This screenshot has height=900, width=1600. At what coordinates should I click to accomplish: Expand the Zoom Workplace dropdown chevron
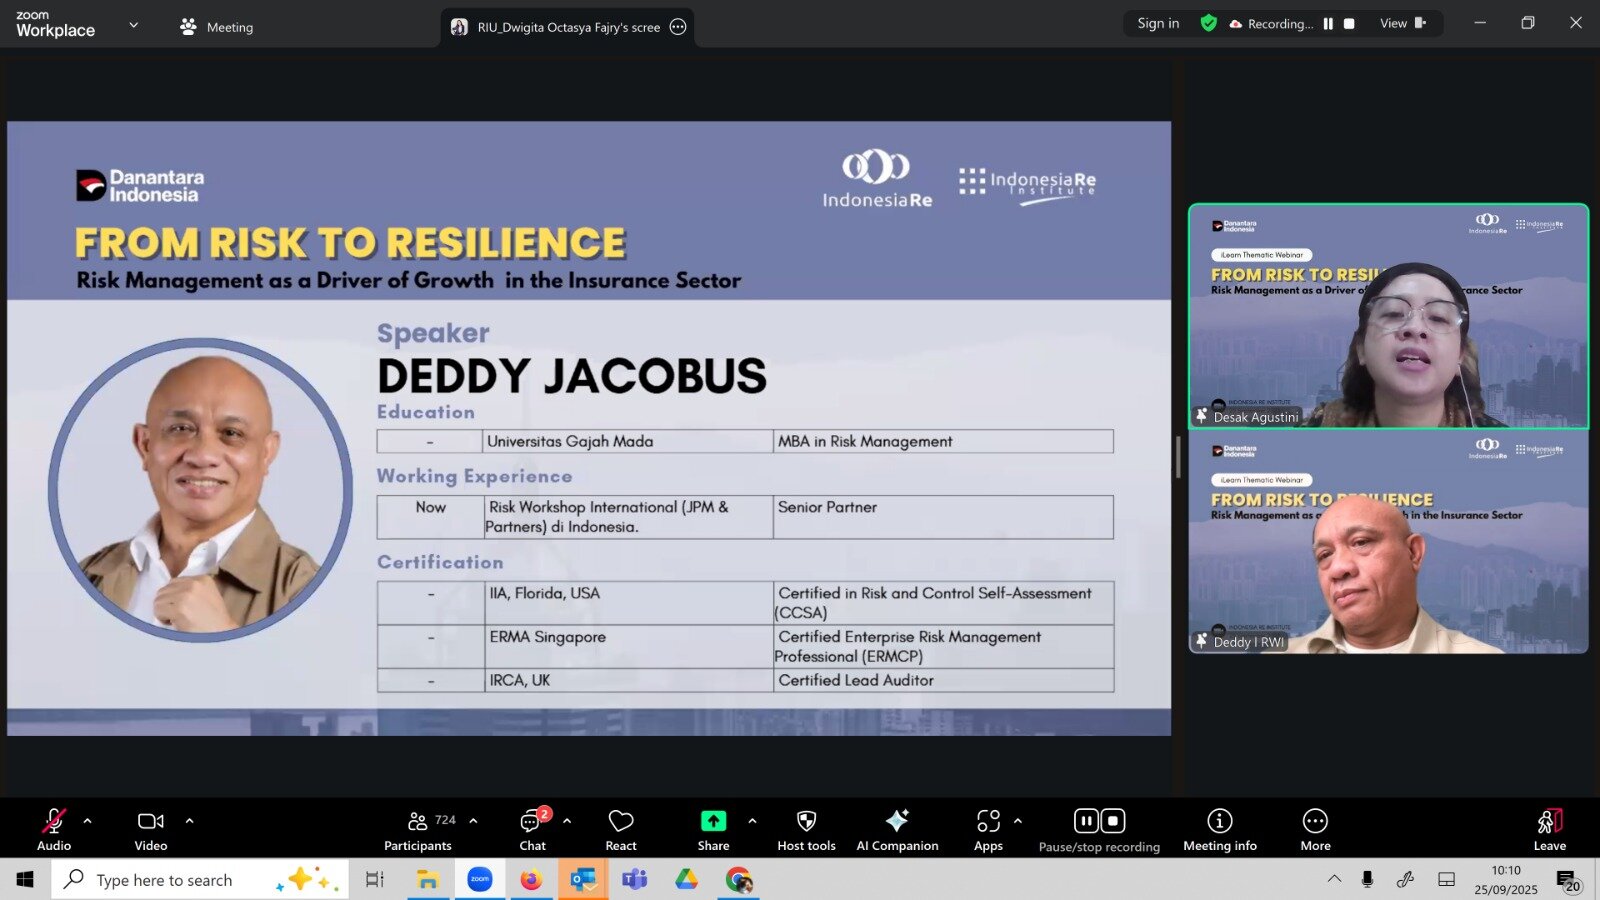point(134,25)
